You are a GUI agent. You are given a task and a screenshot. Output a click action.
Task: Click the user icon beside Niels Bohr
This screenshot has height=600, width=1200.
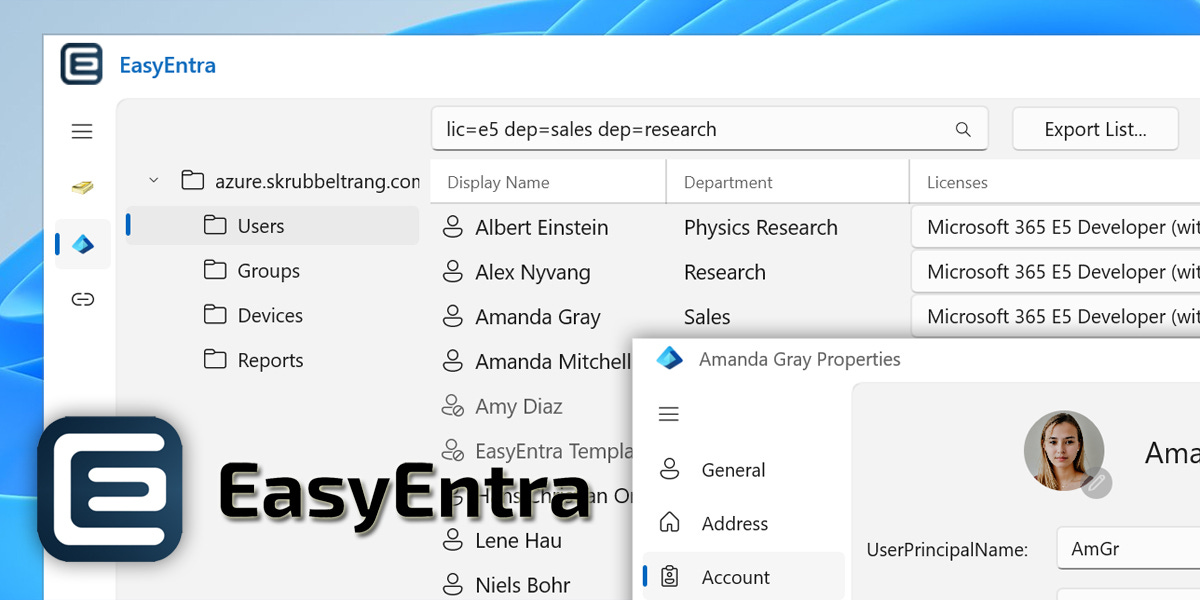coord(453,585)
